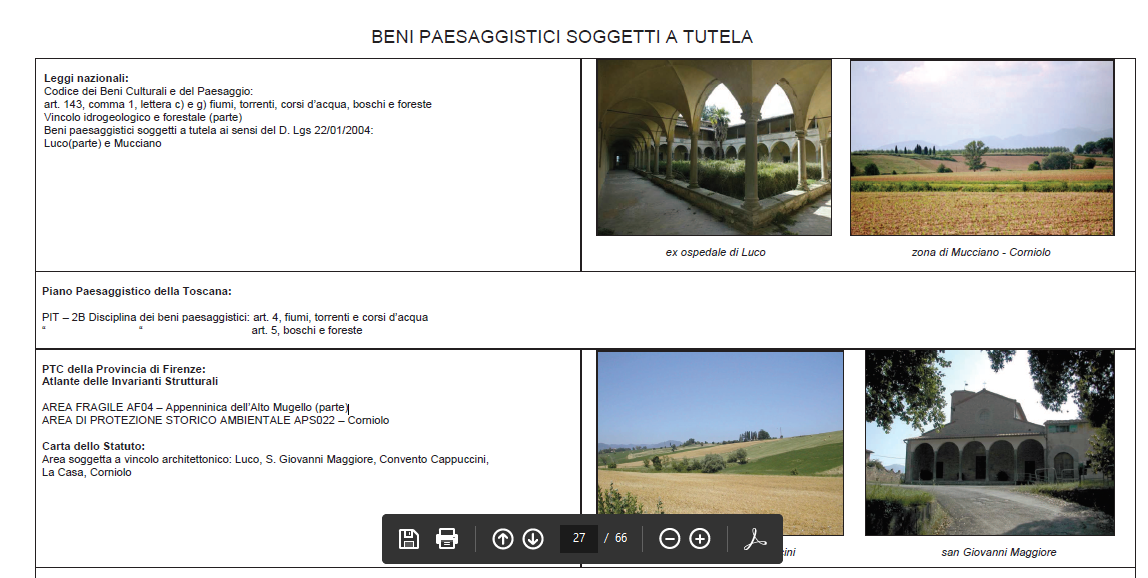
Task: Go to the next page with the down arrow
Action: [x=533, y=539]
